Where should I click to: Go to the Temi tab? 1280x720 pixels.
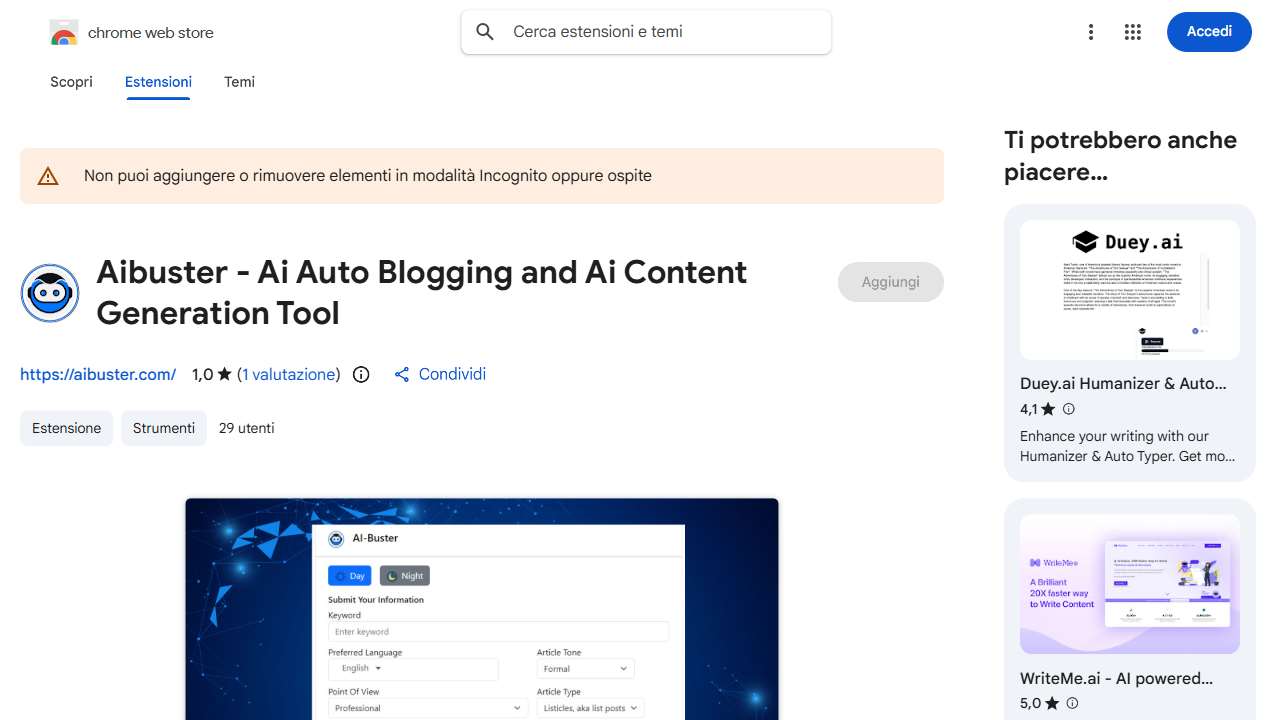tap(239, 82)
